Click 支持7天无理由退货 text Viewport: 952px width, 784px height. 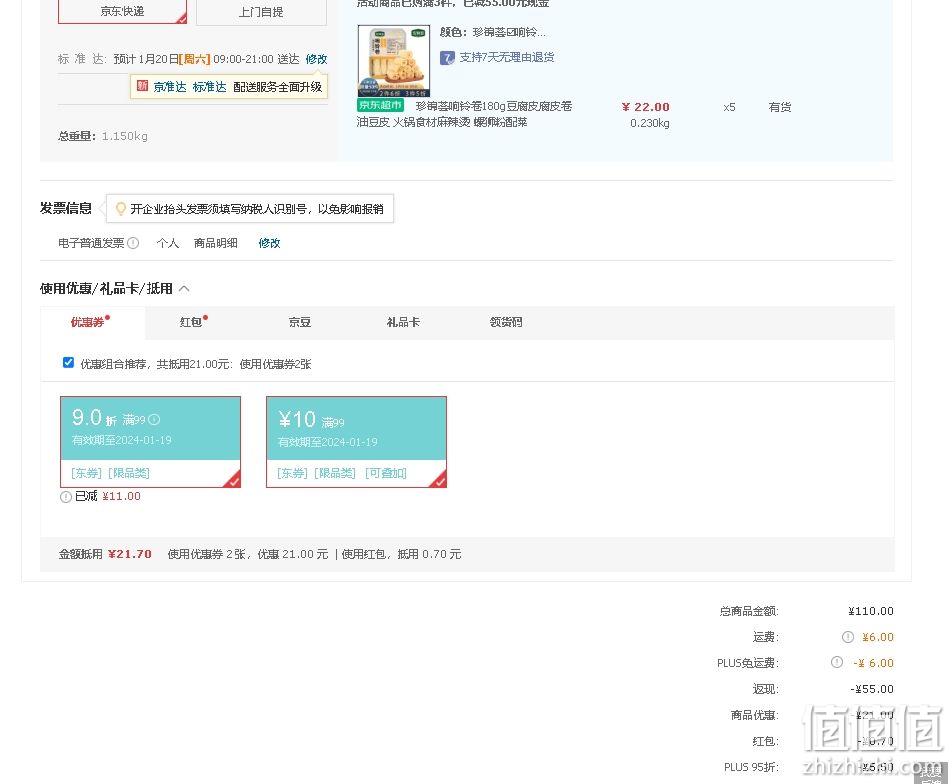[506, 57]
